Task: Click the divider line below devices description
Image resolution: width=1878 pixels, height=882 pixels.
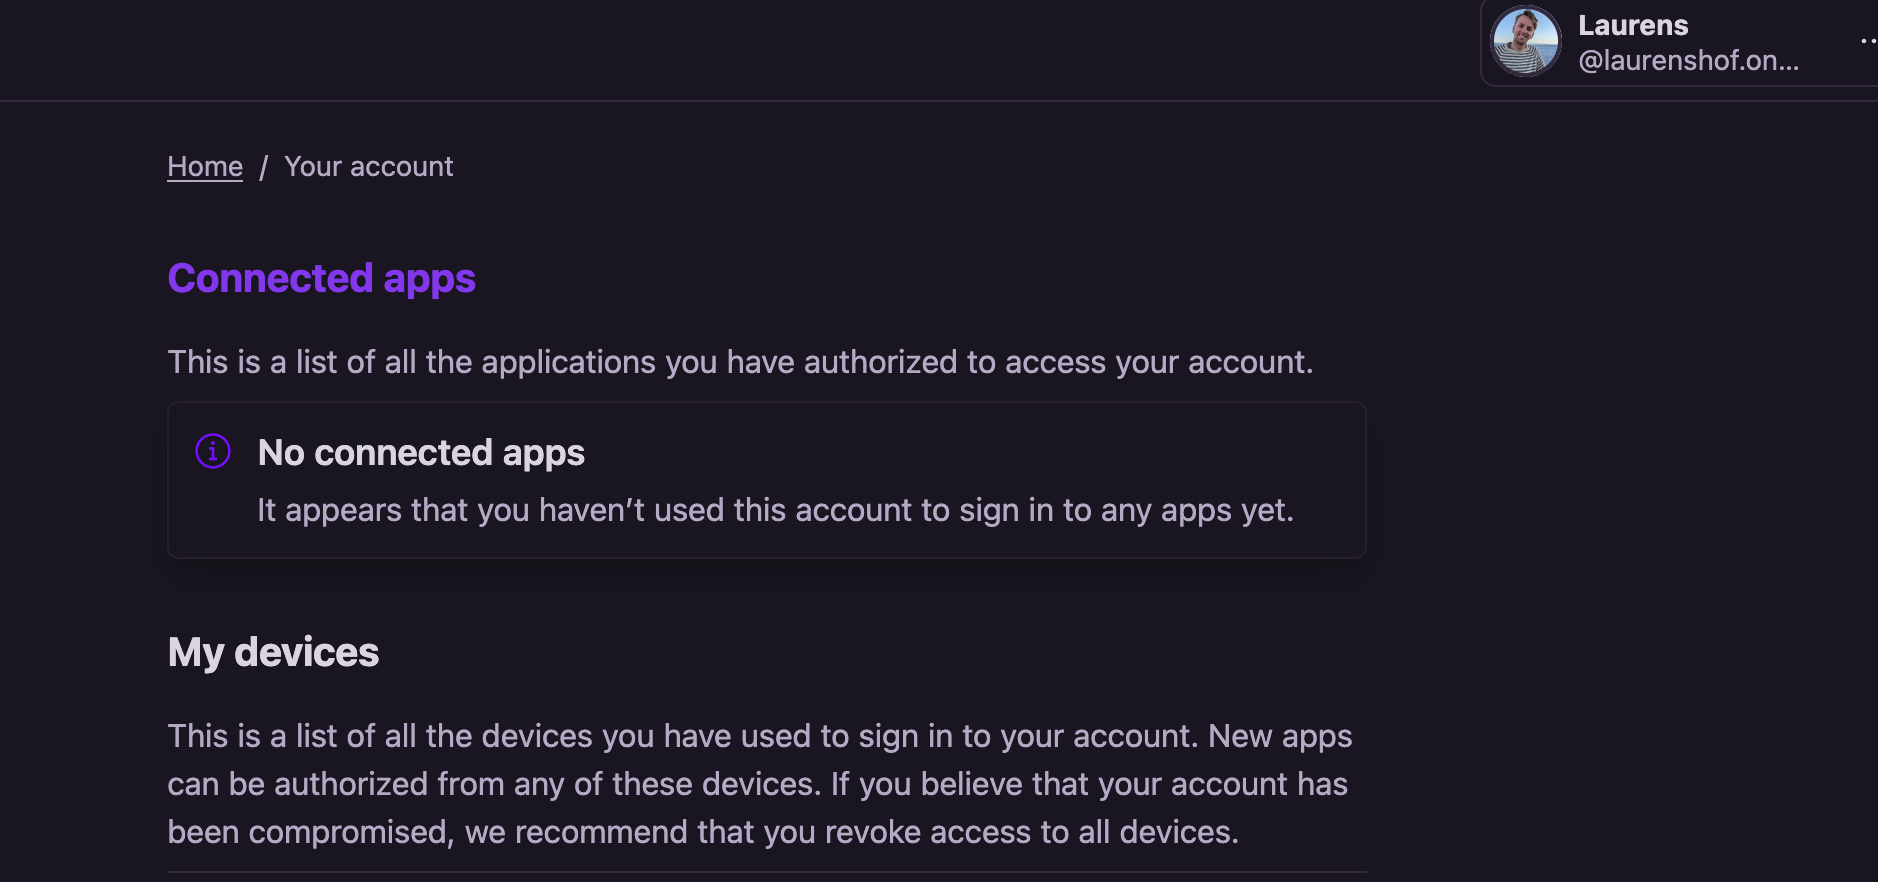Action: (x=766, y=872)
